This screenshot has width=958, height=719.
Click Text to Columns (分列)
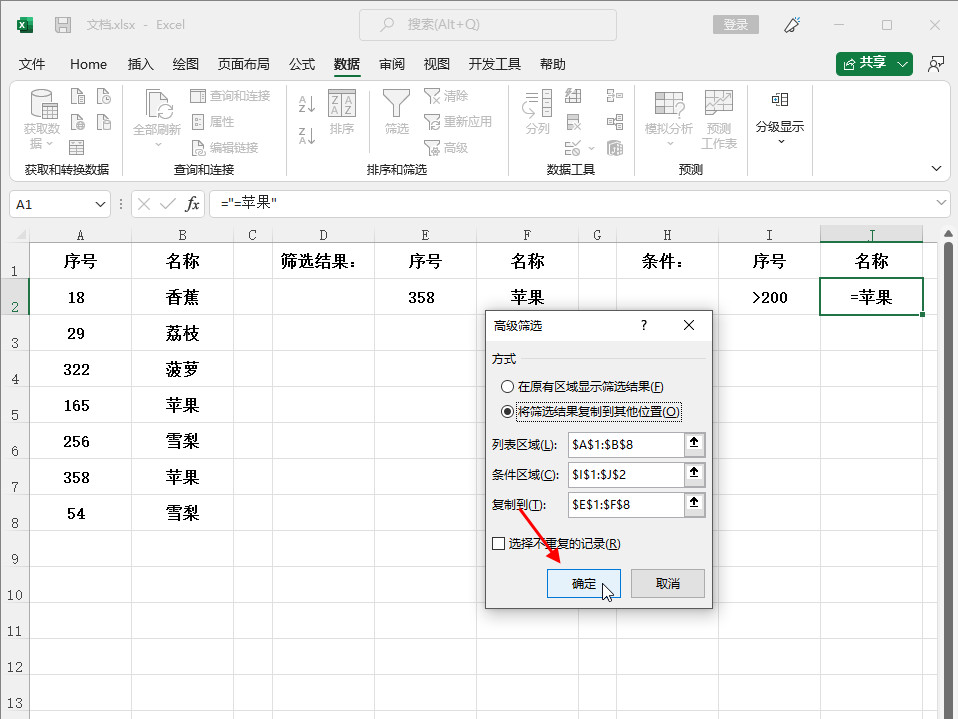538,112
